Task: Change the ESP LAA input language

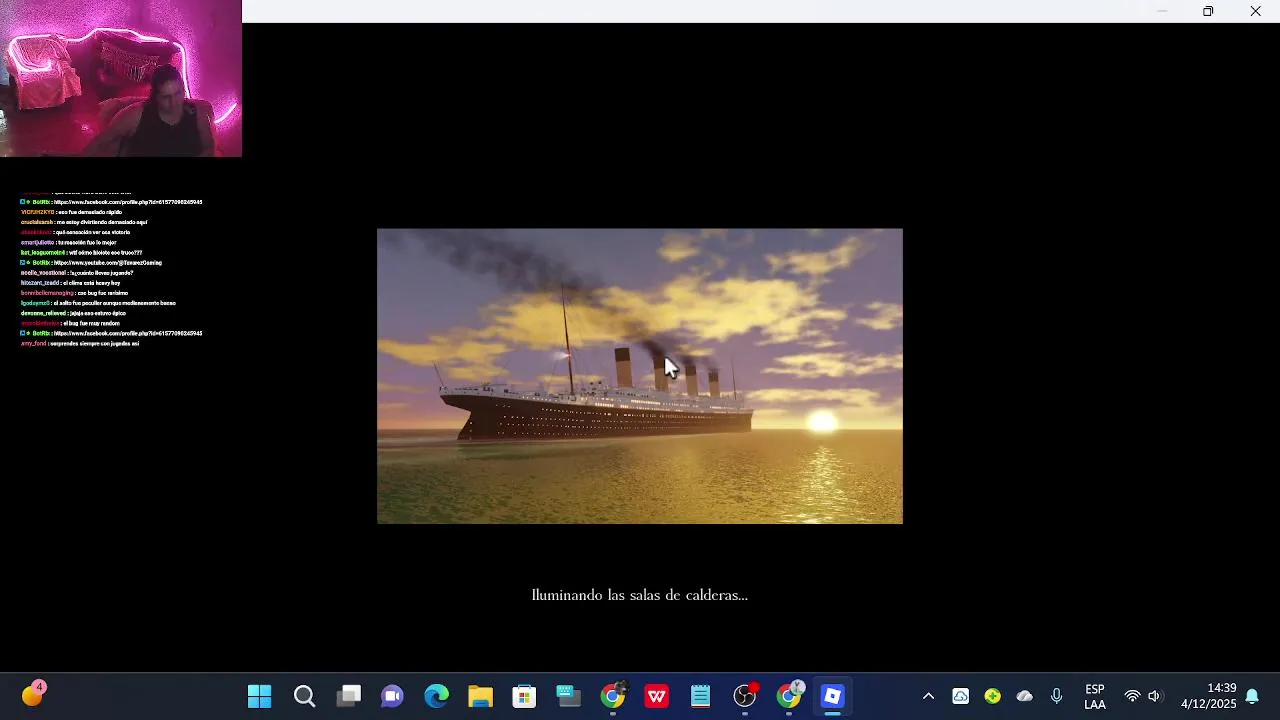Action: [x=1095, y=697]
